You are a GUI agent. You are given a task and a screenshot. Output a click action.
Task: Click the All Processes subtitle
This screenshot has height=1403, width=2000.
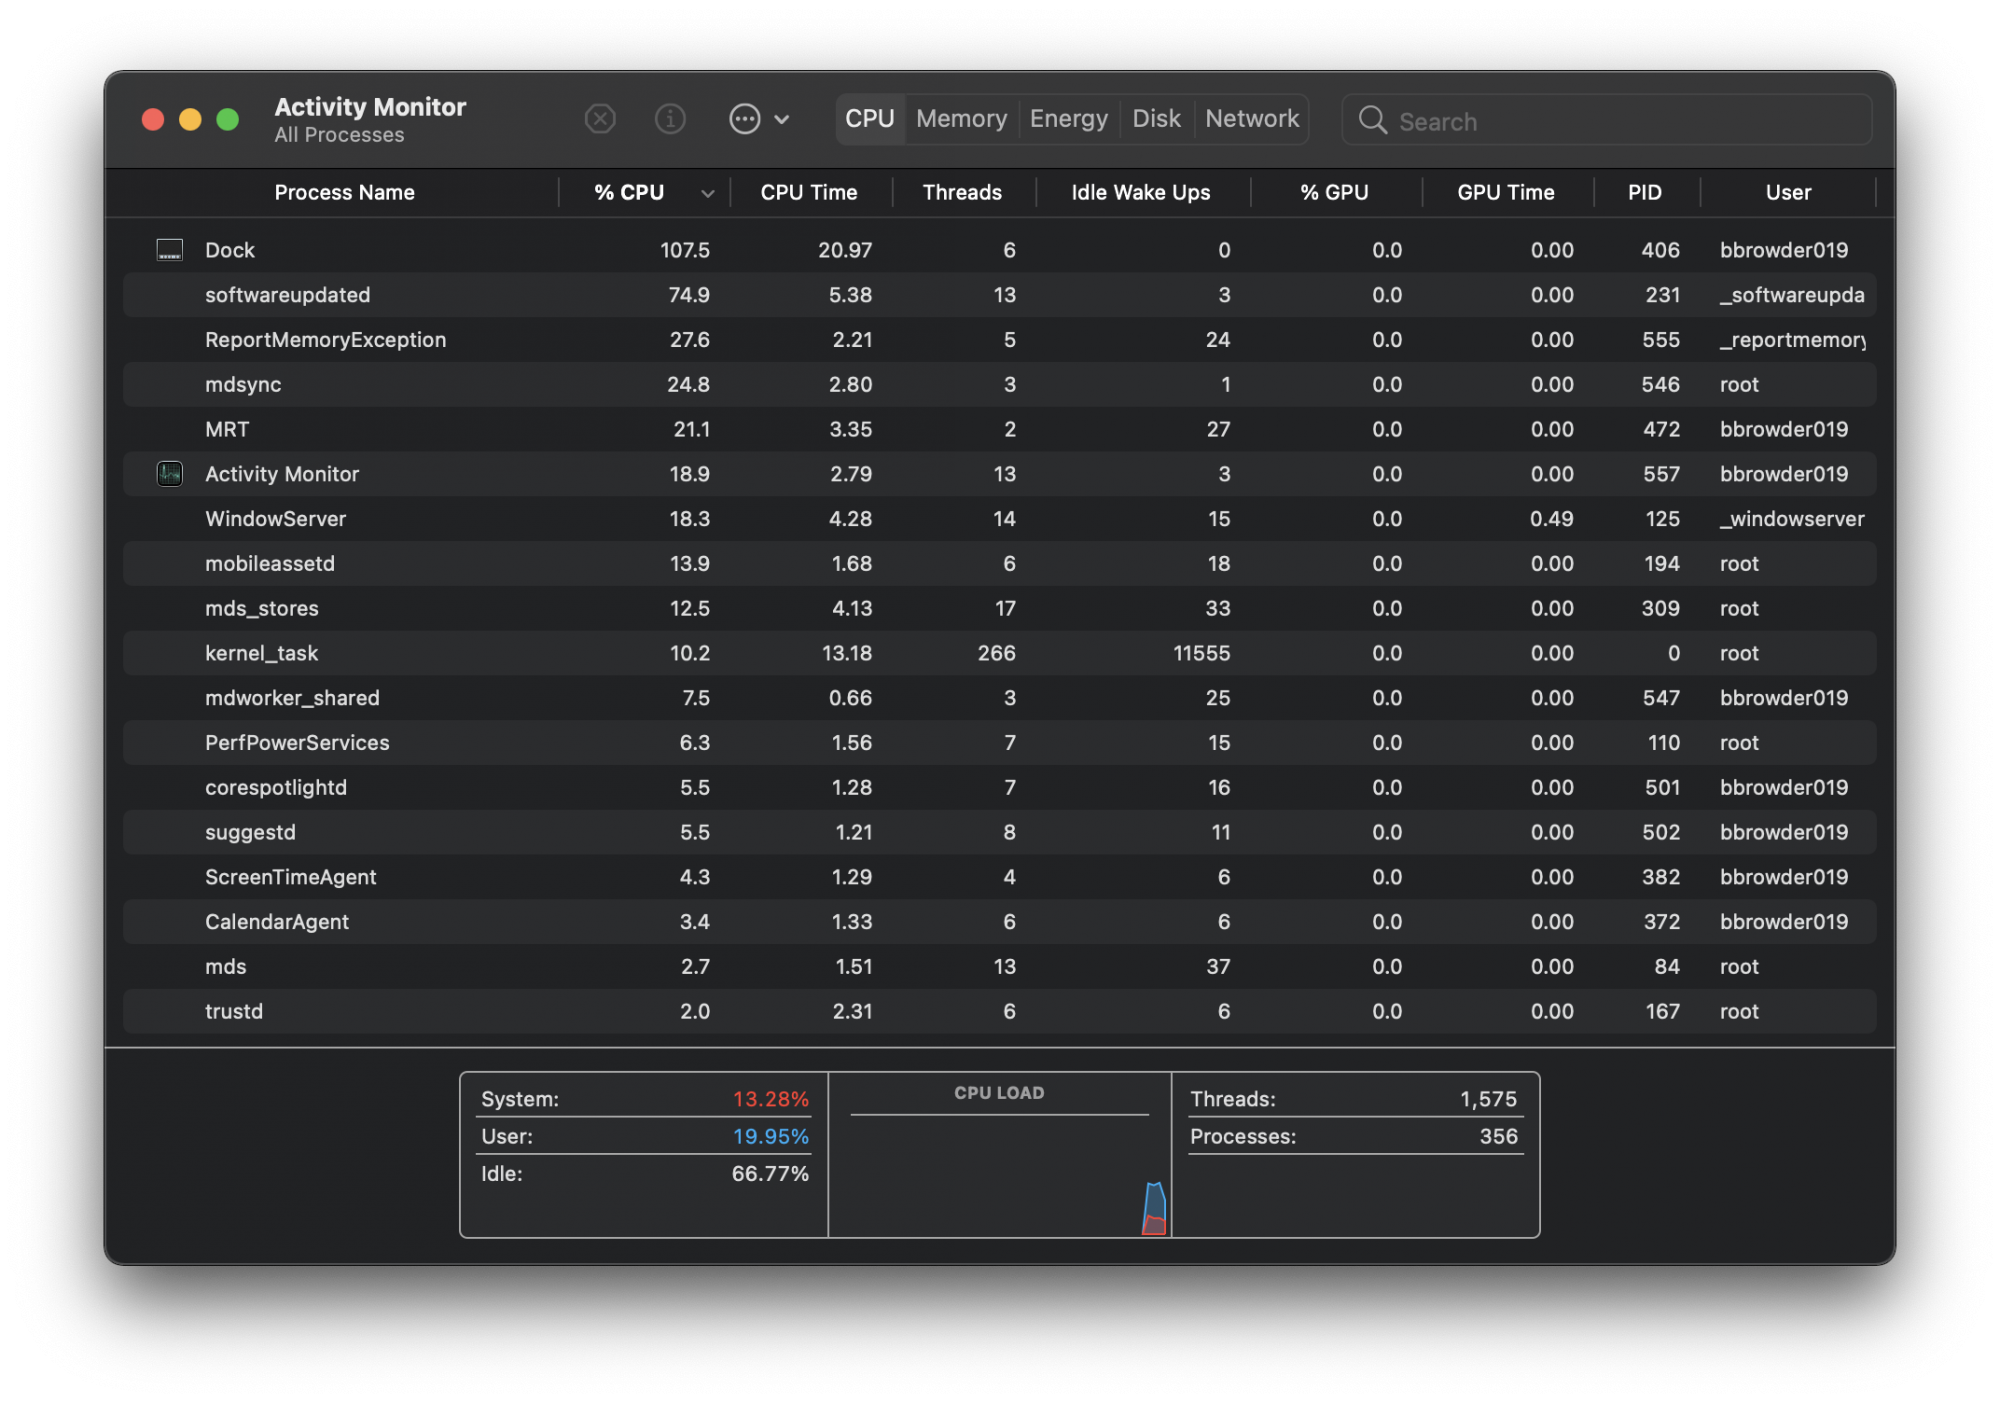click(339, 135)
